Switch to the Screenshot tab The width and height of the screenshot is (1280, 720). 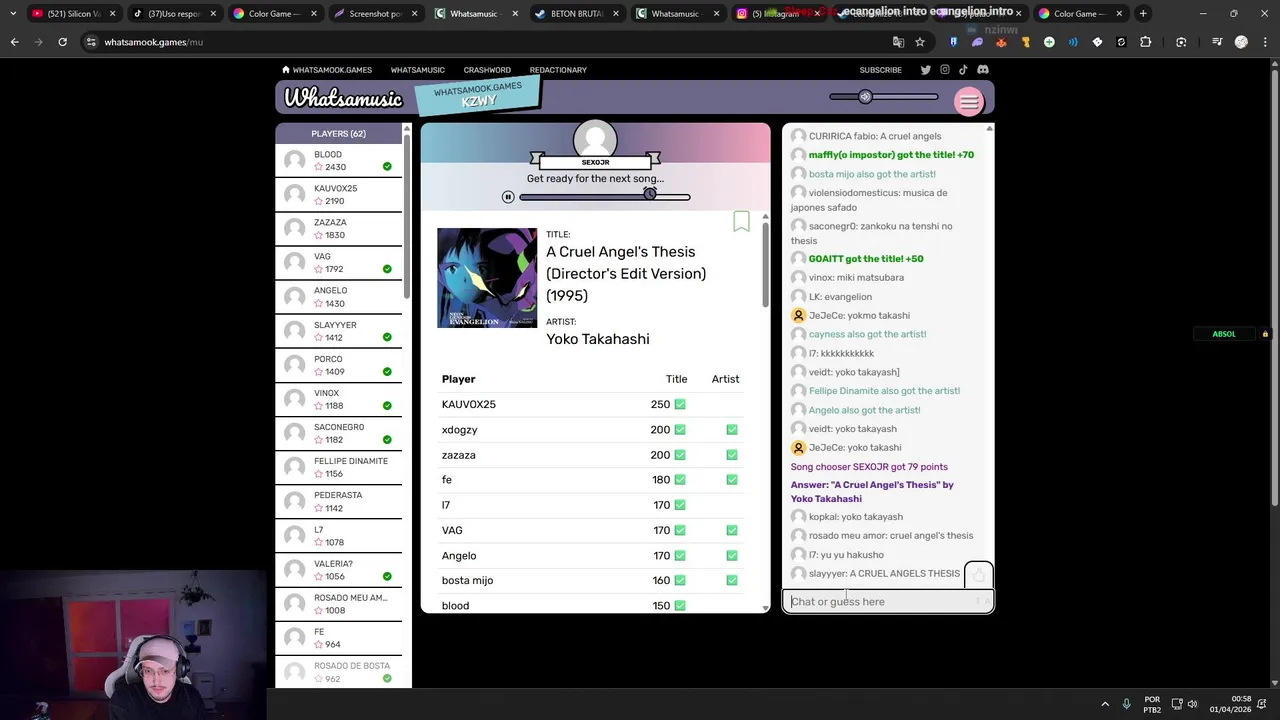coord(375,13)
